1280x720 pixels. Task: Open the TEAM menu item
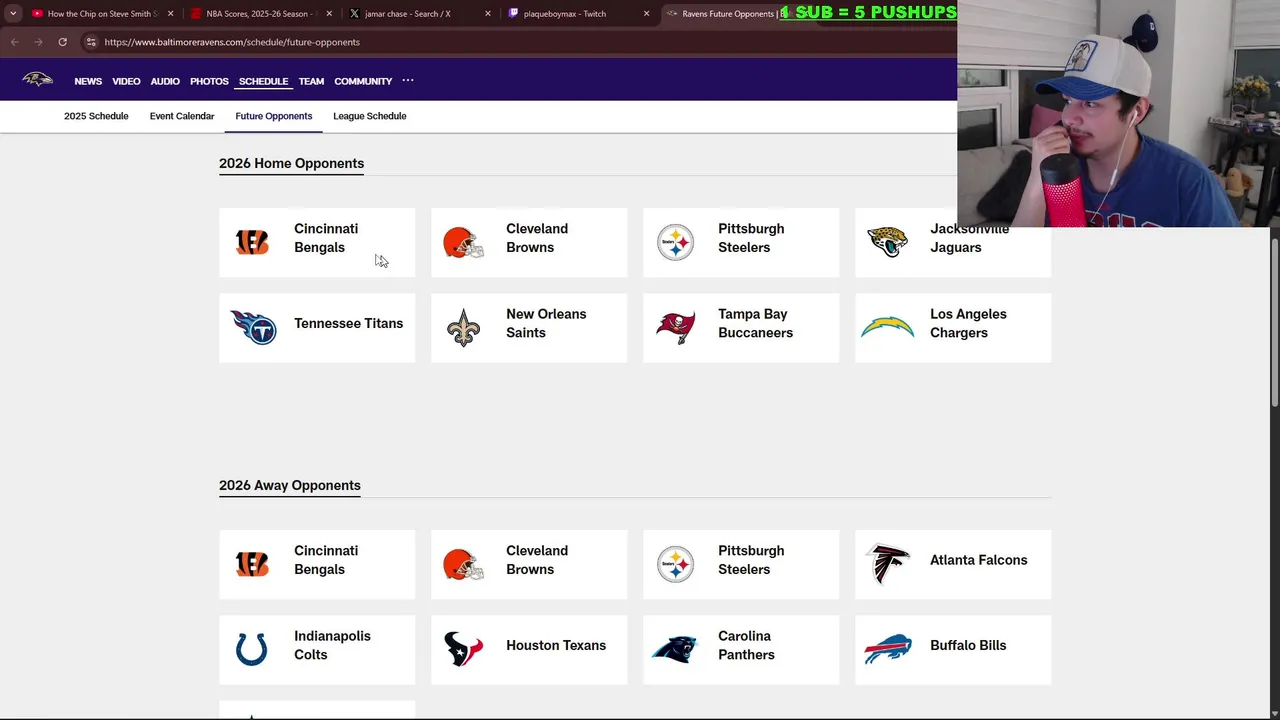coord(311,81)
